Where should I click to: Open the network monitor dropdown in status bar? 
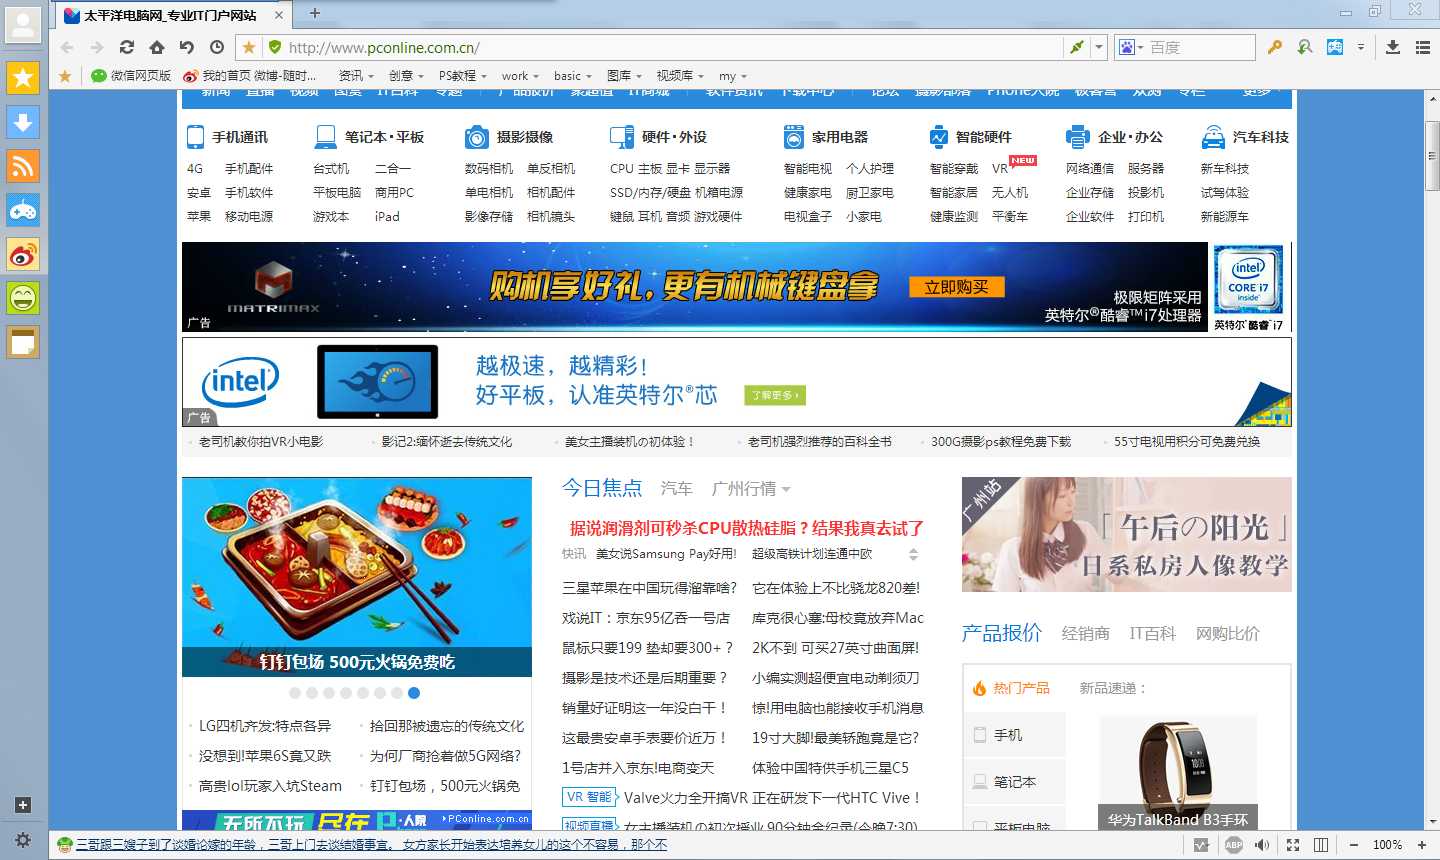click(x=1202, y=845)
